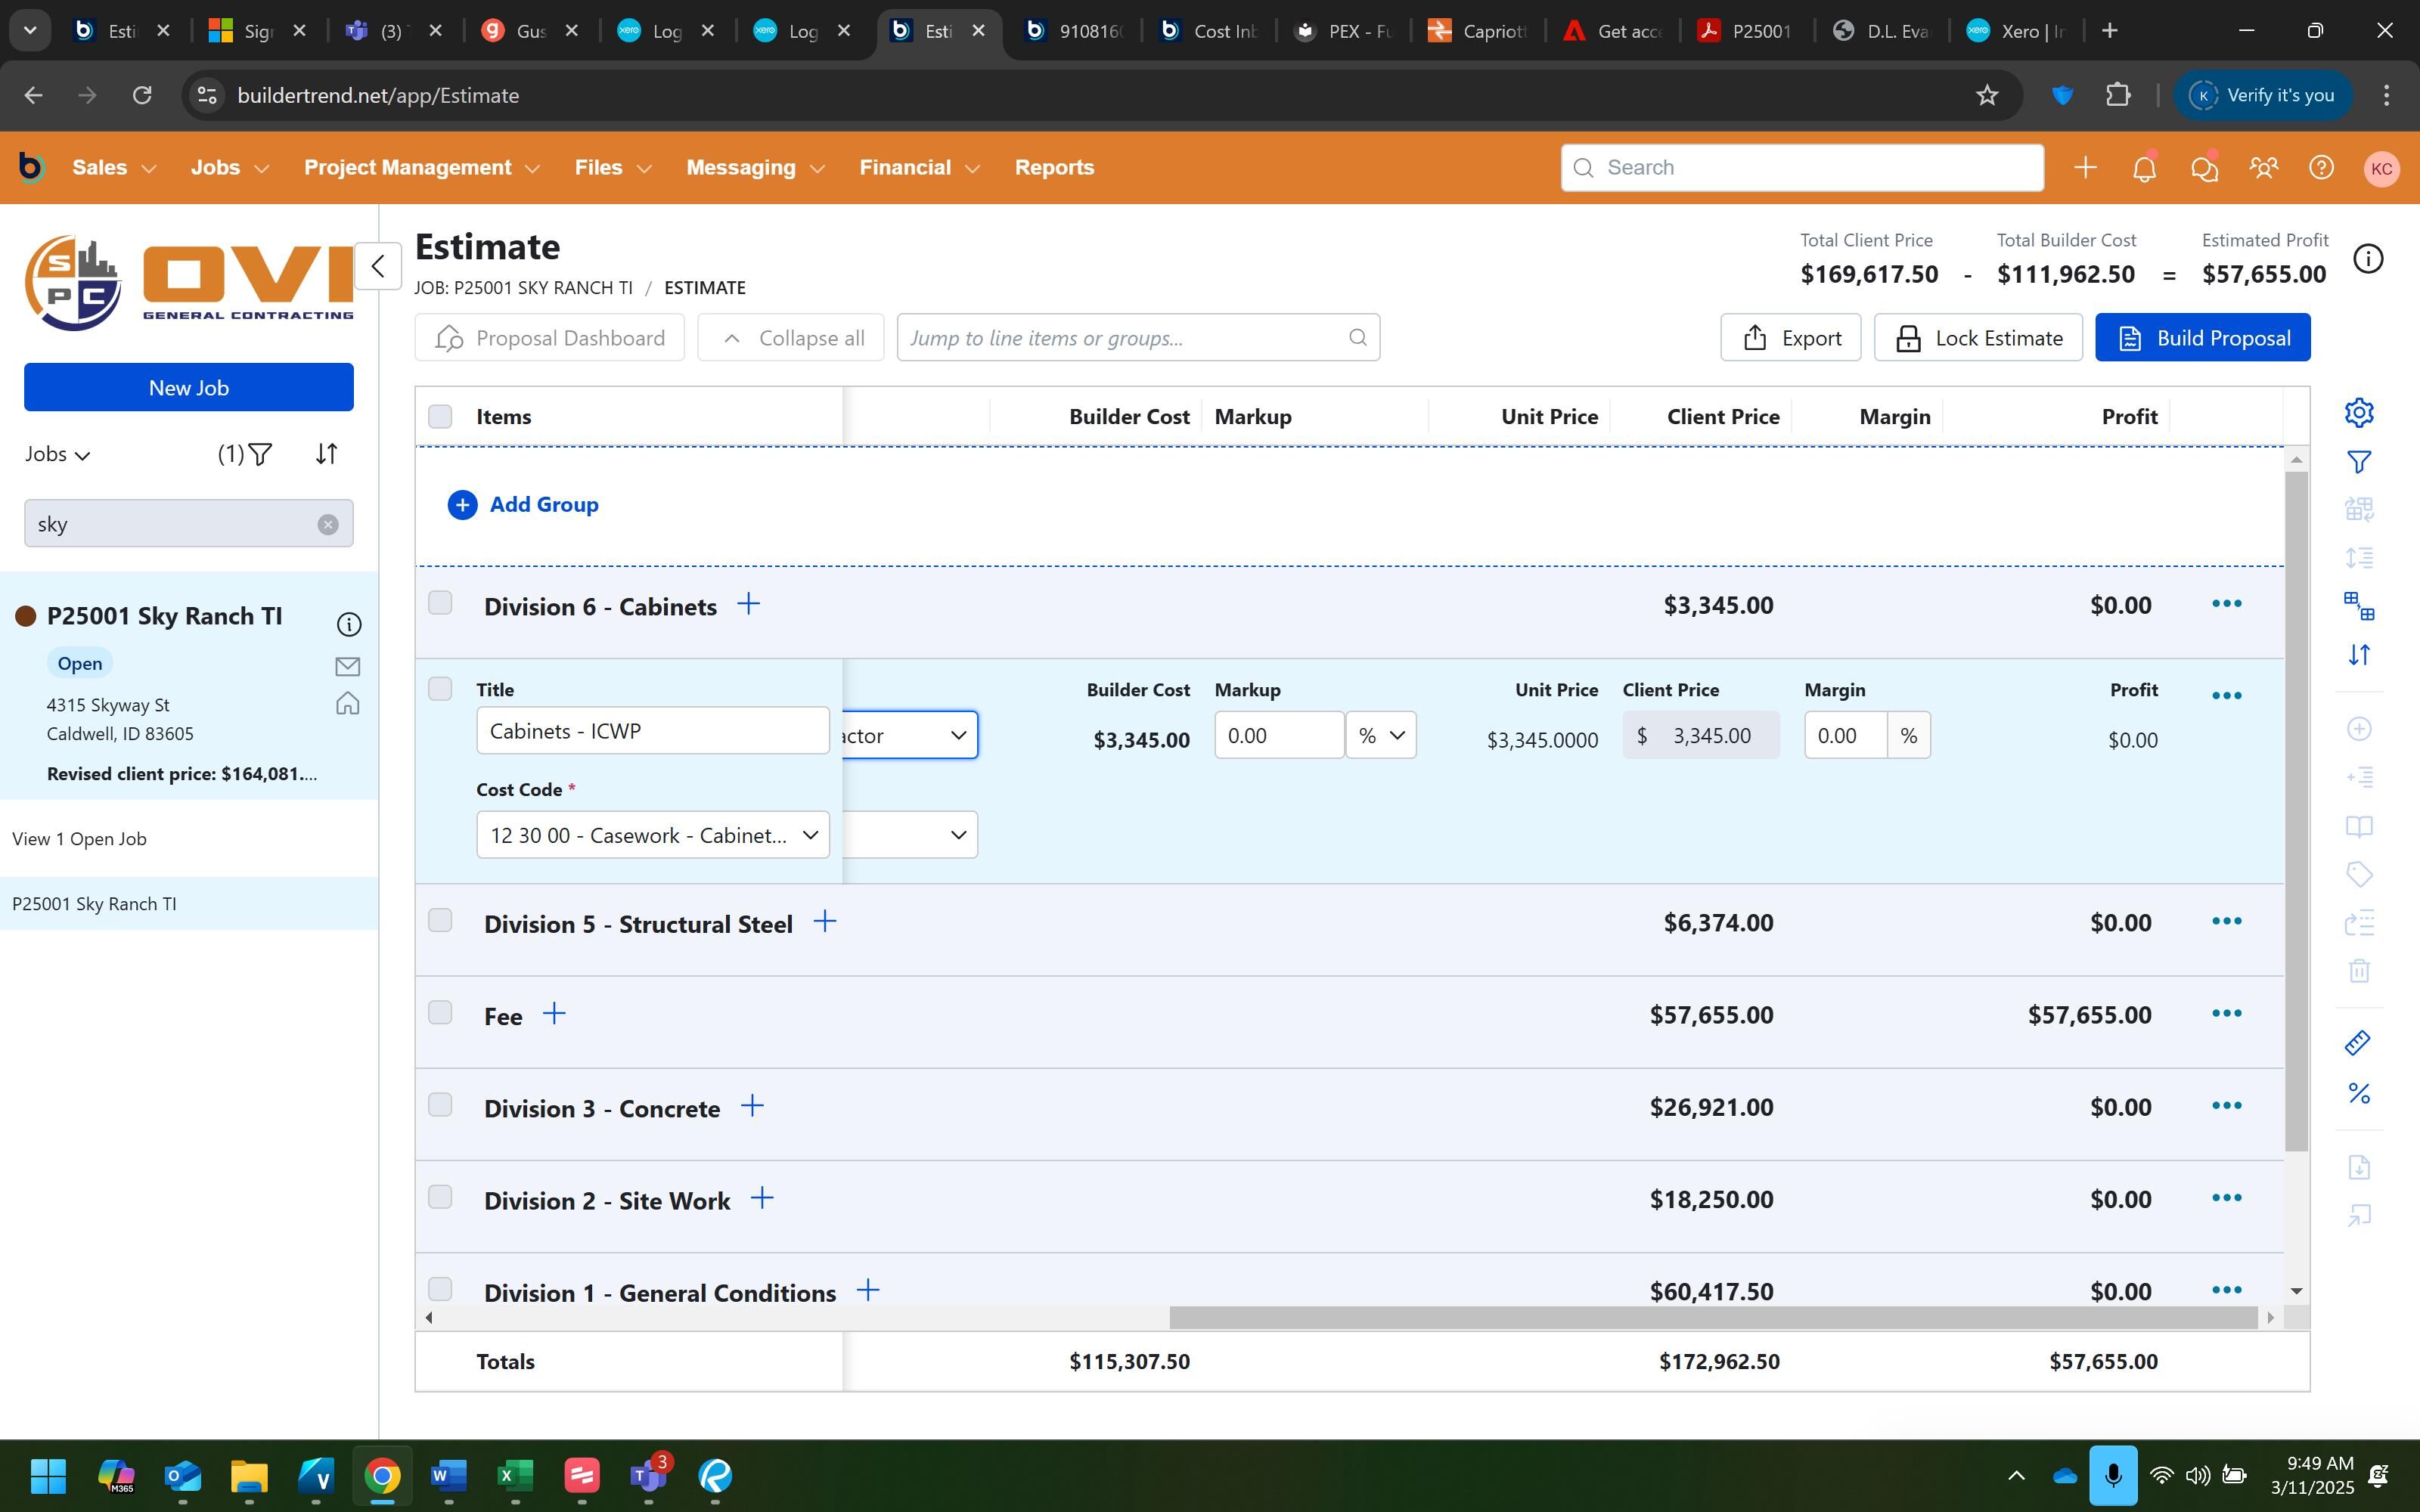
Task: Add item to Division 5 - Structural Steel
Action: (x=825, y=921)
